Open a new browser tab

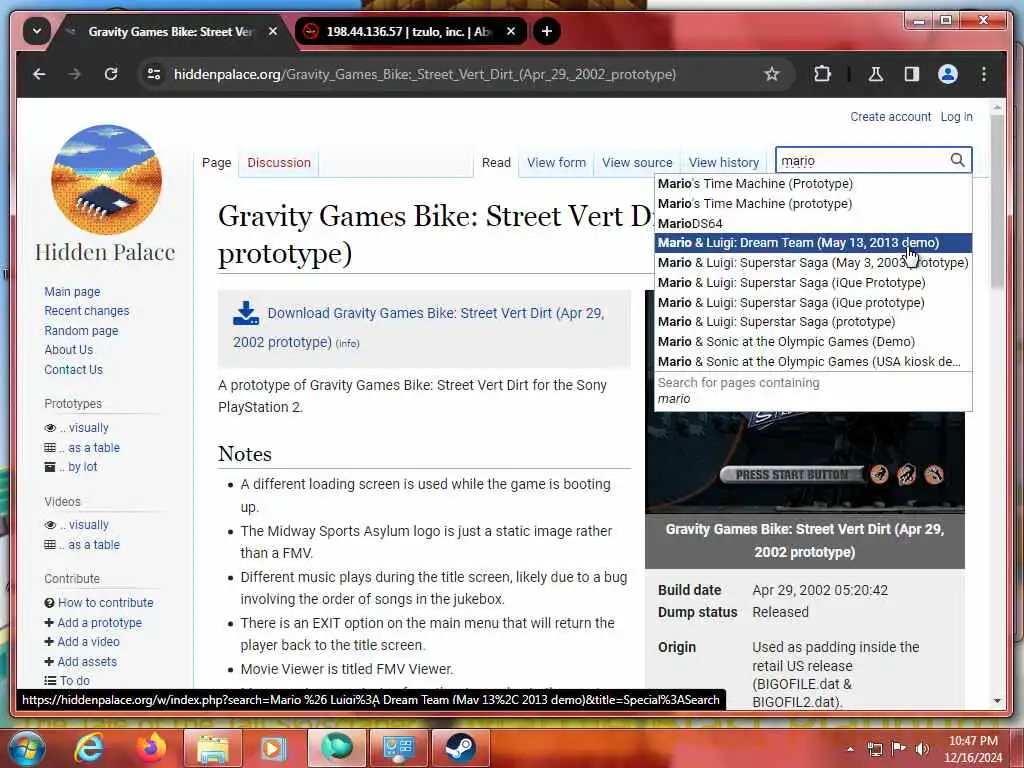point(547,31)
